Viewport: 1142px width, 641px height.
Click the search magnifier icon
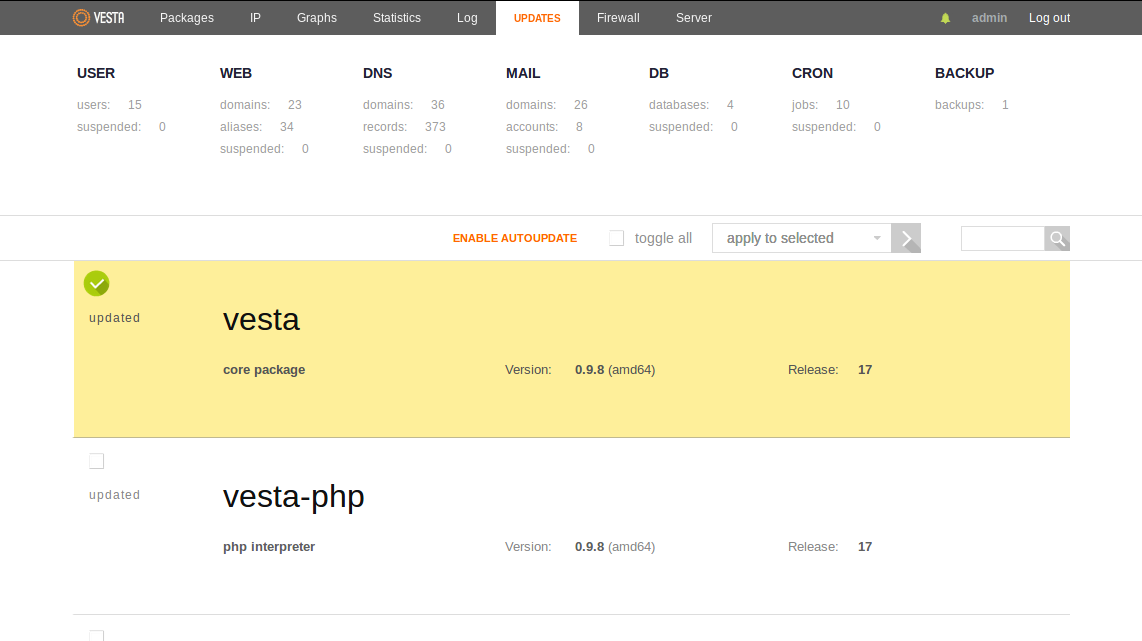[x=1057, y=238]
